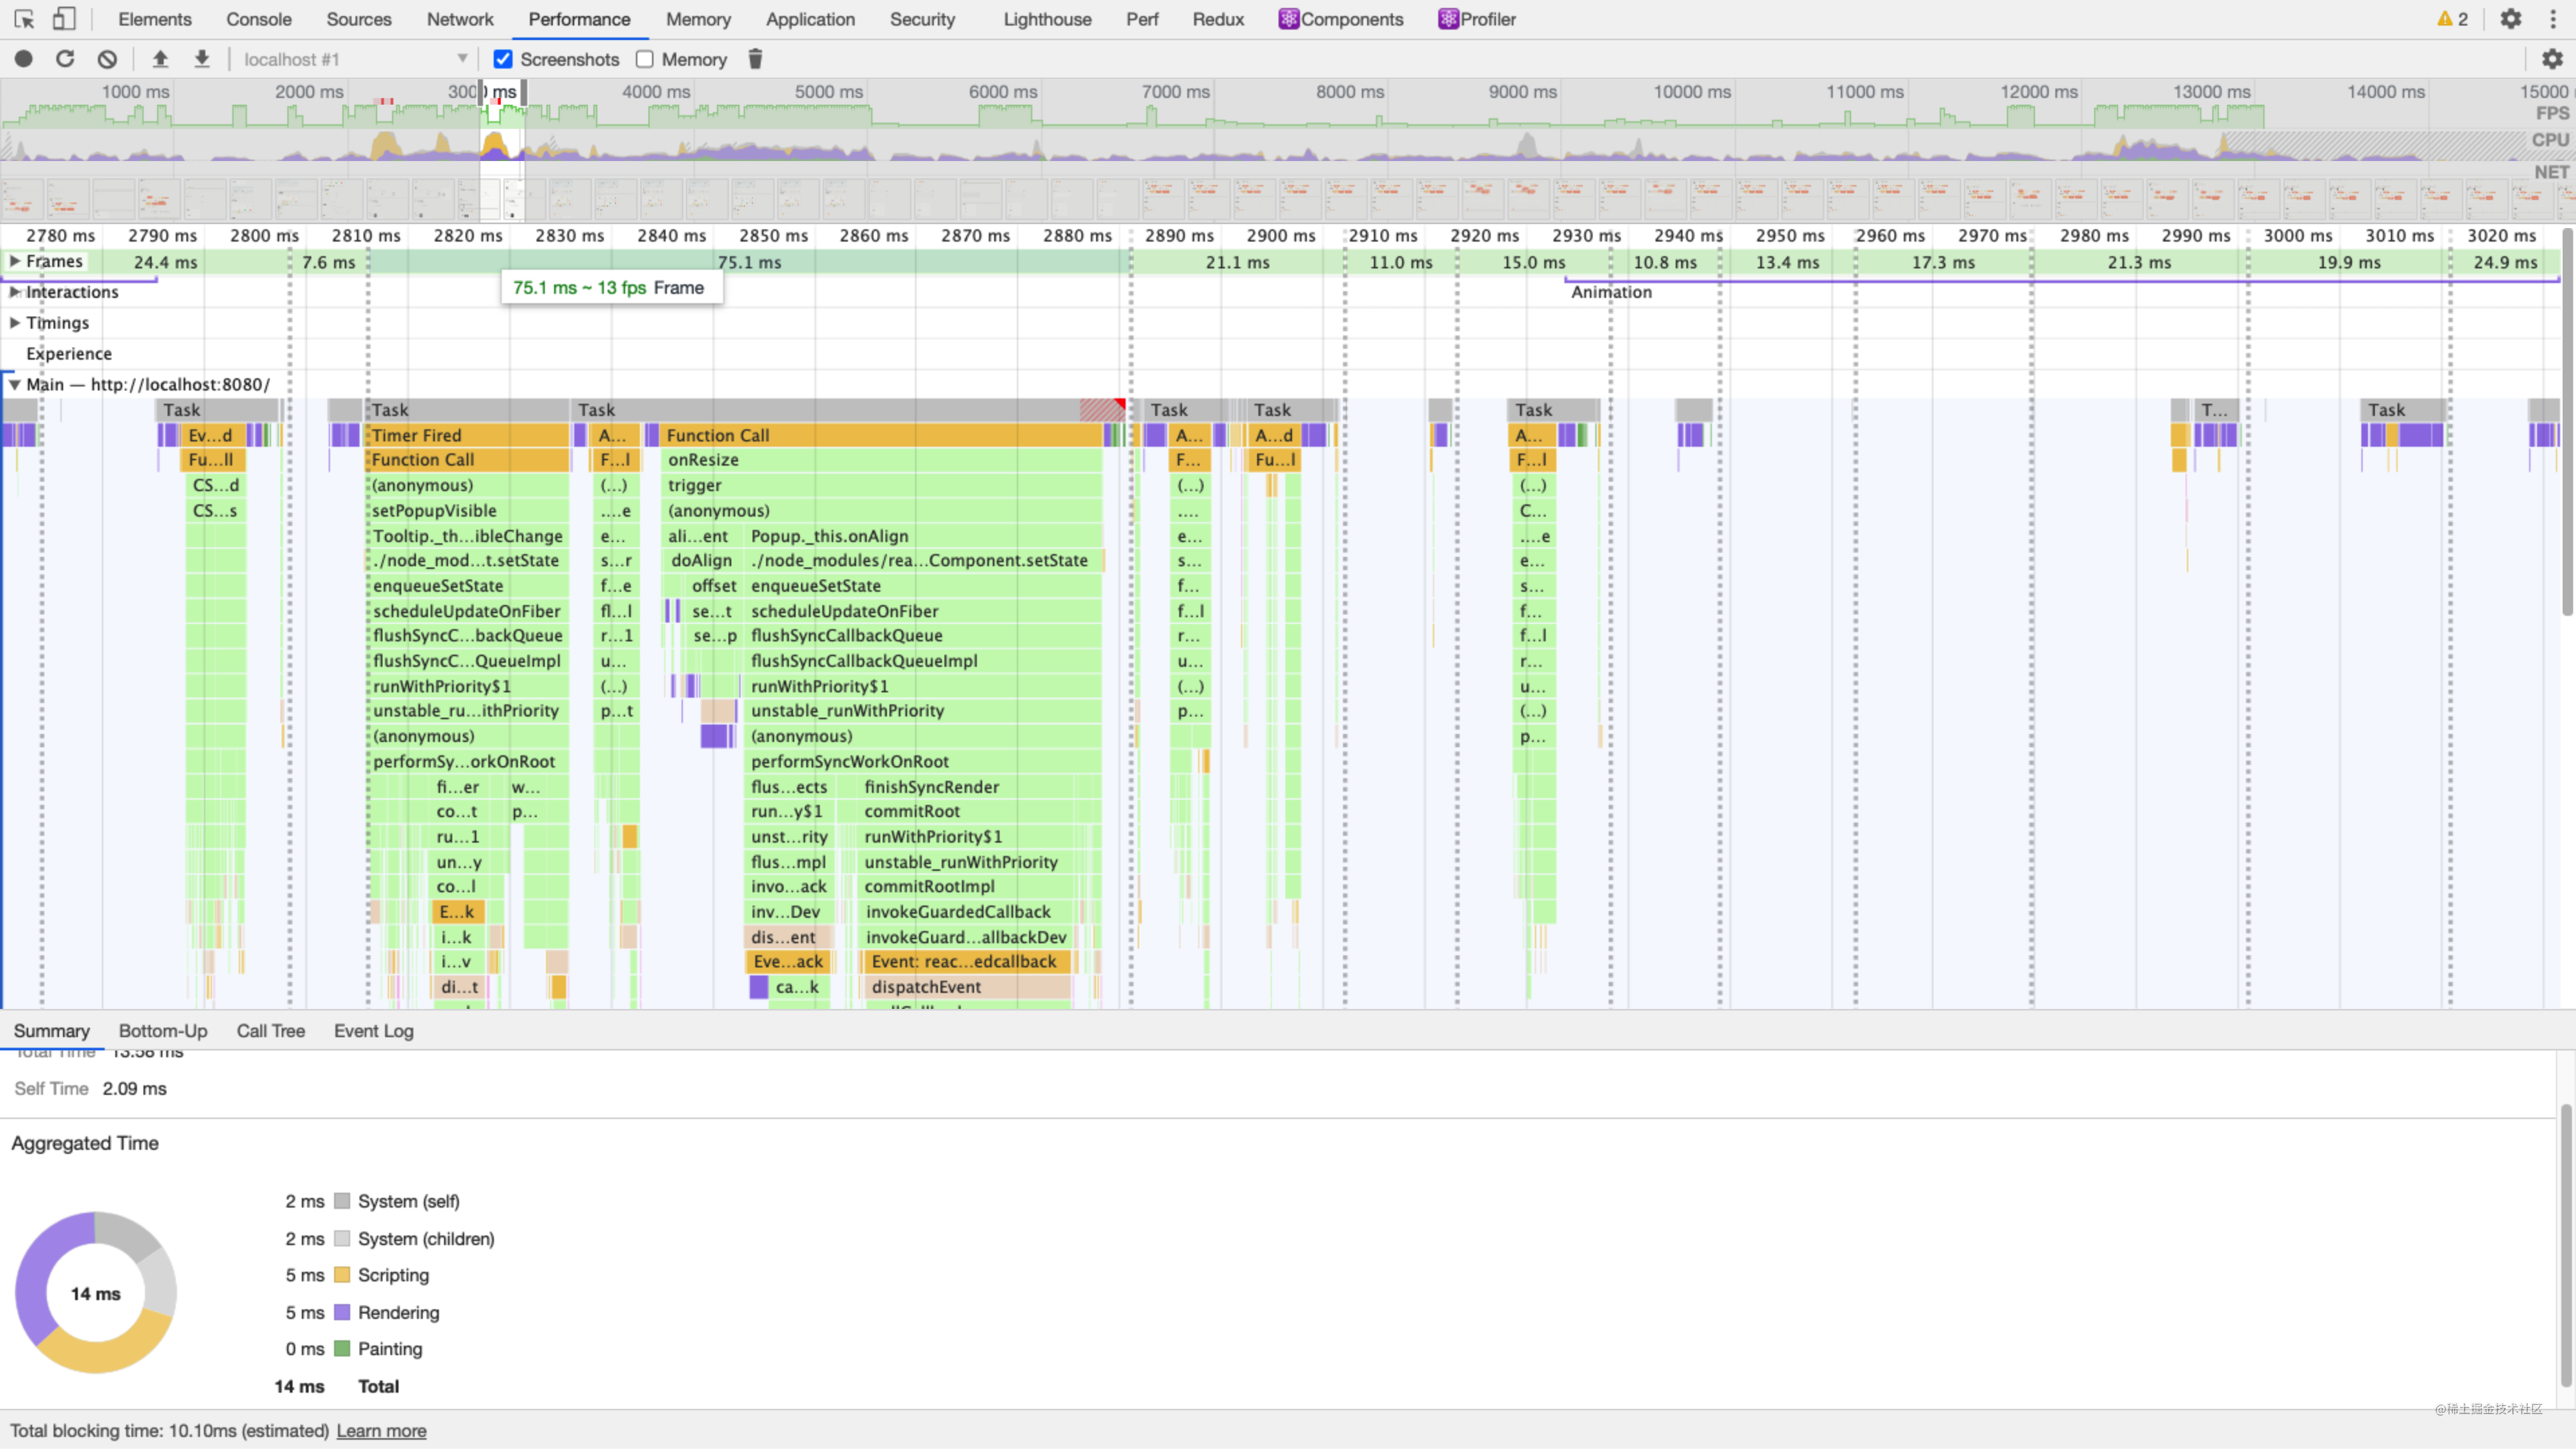2576x1449 pixels.
Task: Click the reload and profile icon
Action: [65, 59]
